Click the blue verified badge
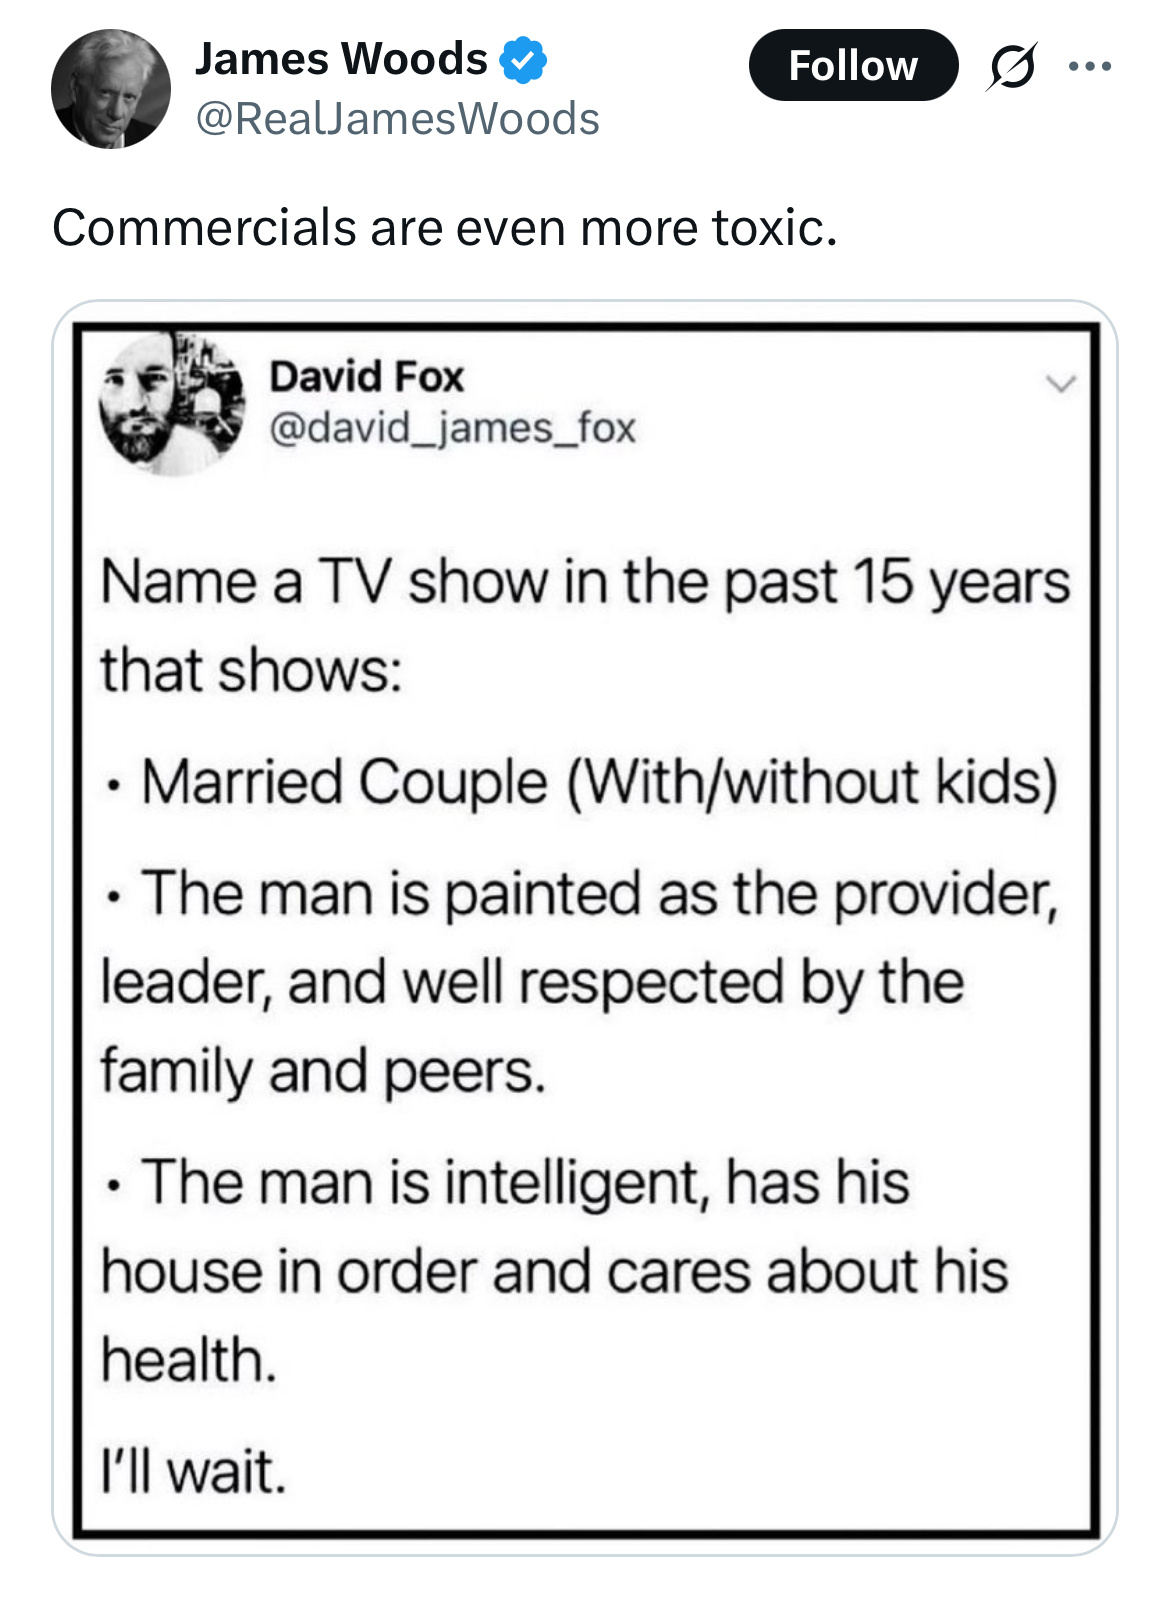The height and width of the screenshot is (1597, 1170). (x=523, y=60)
